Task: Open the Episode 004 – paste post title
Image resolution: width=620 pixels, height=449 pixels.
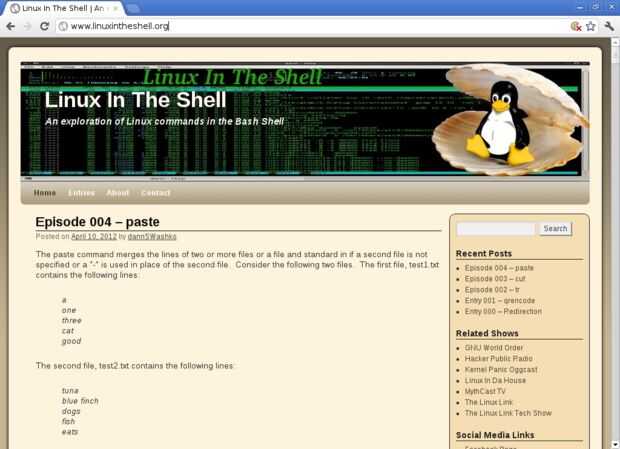Action: point(97,222)
